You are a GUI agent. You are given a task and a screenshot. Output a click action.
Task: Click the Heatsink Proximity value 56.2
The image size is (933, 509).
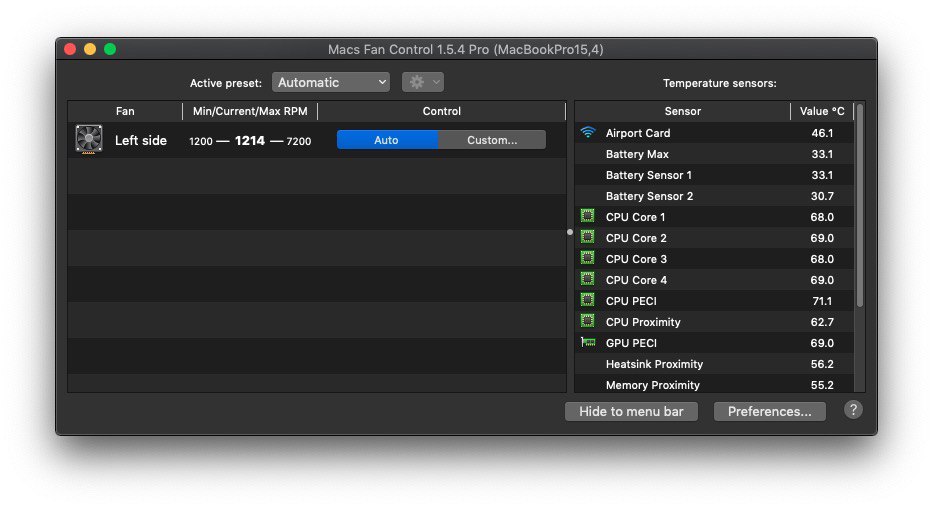tap(822, 364)
